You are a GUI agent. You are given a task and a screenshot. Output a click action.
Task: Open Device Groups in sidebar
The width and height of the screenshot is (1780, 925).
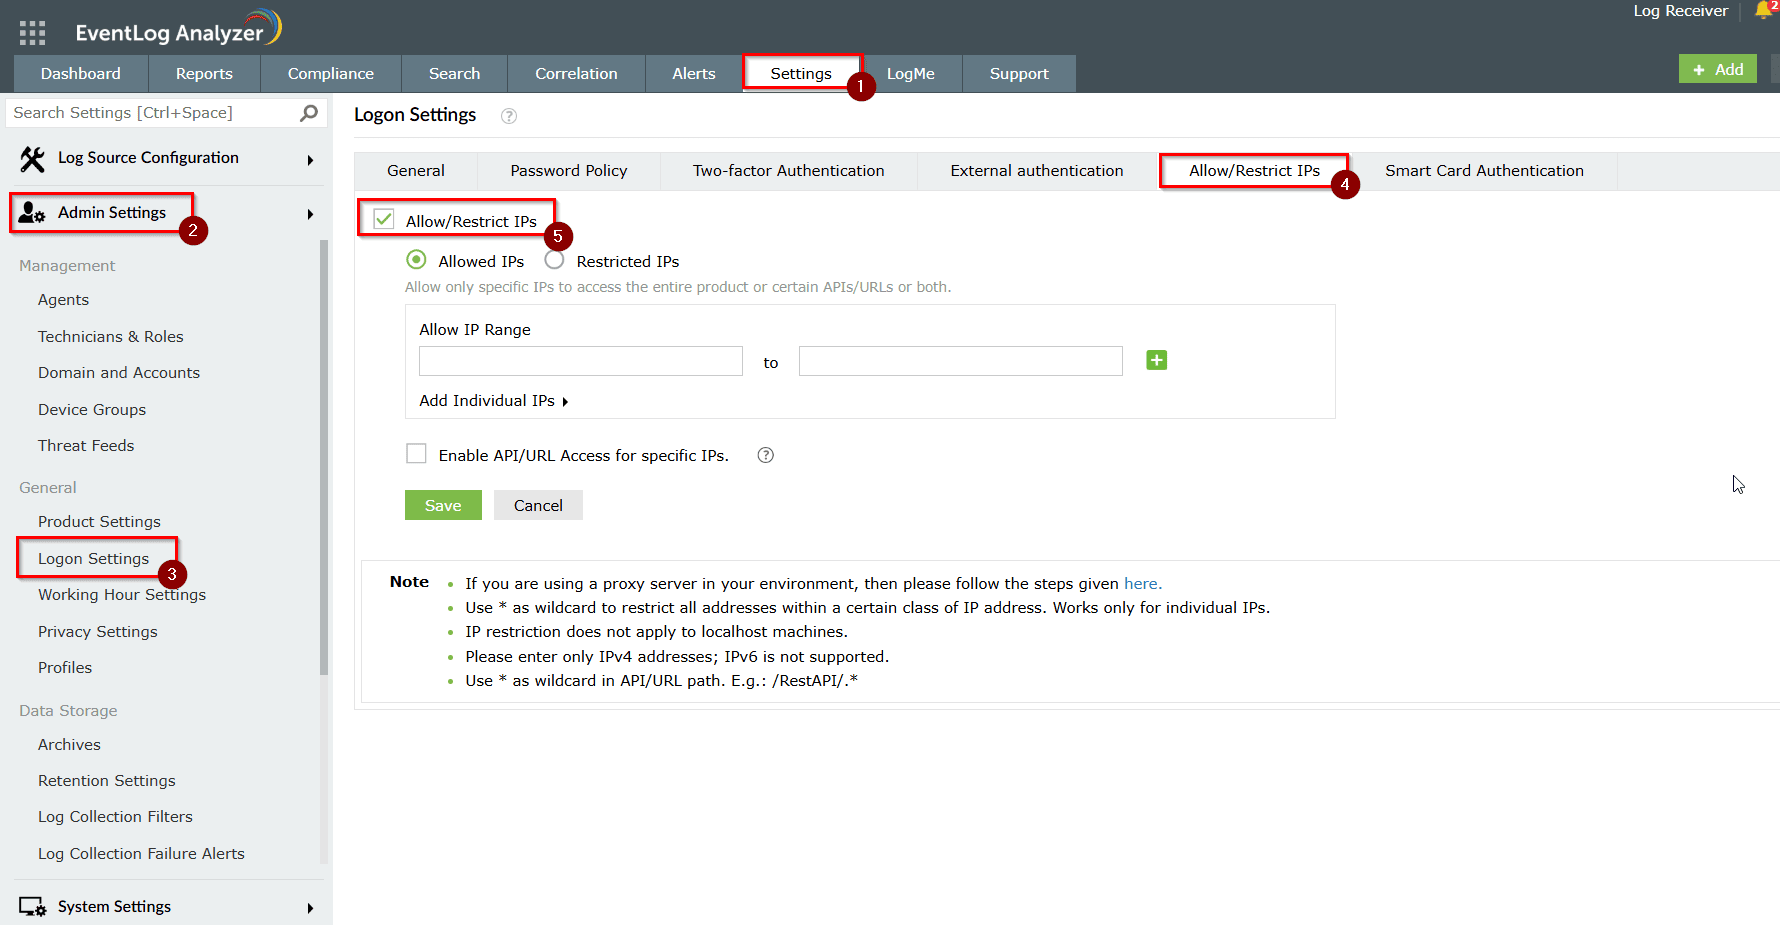pos(92,410)
